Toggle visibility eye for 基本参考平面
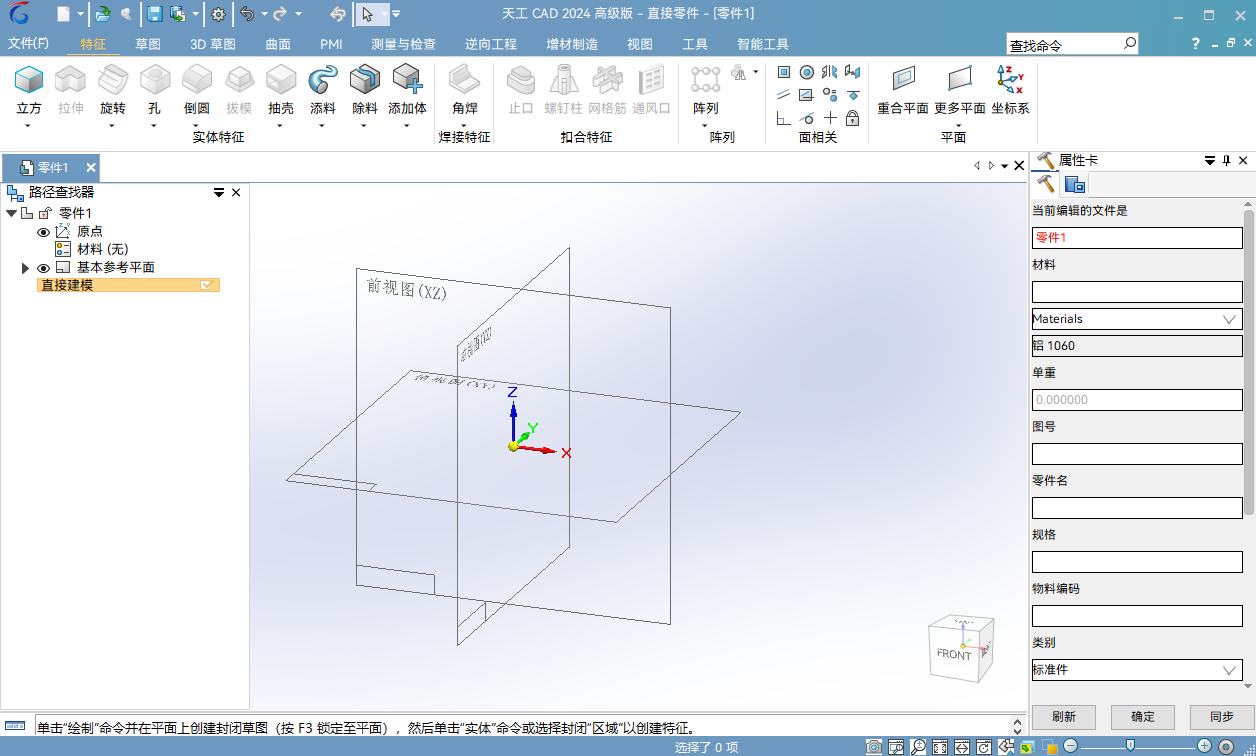 point(43,268)
